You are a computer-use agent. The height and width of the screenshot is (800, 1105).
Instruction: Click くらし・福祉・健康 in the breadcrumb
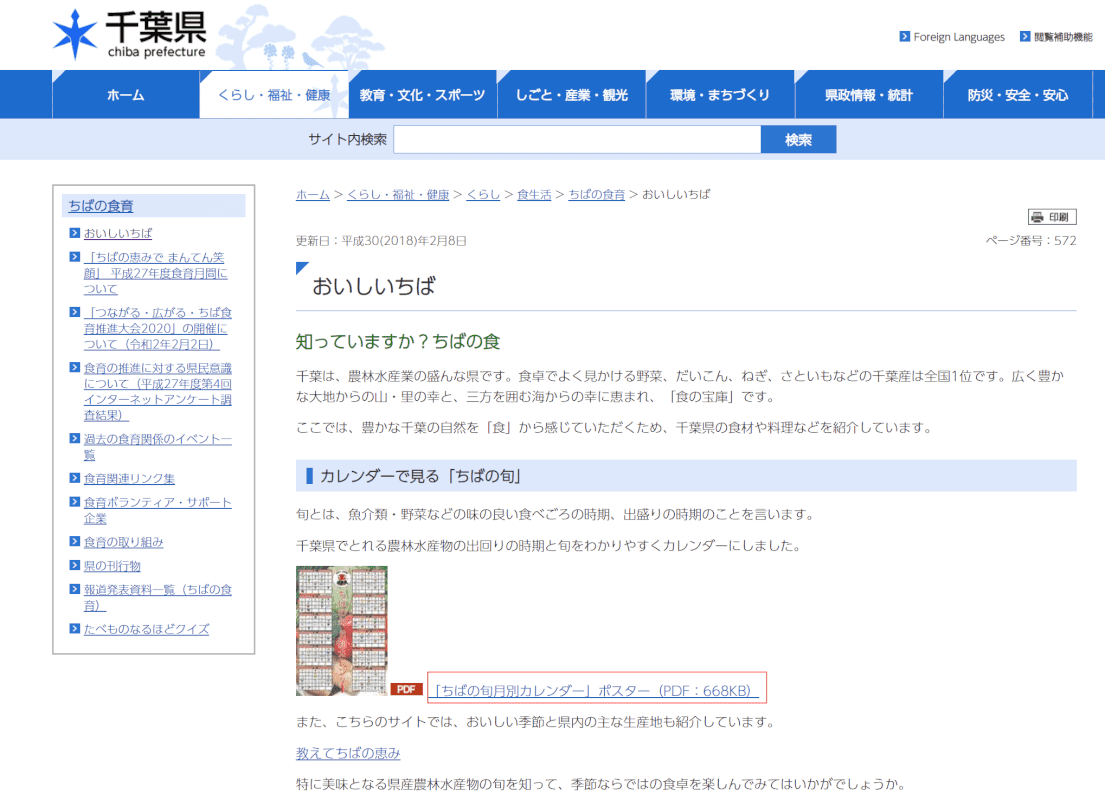[x=398, y=195]
